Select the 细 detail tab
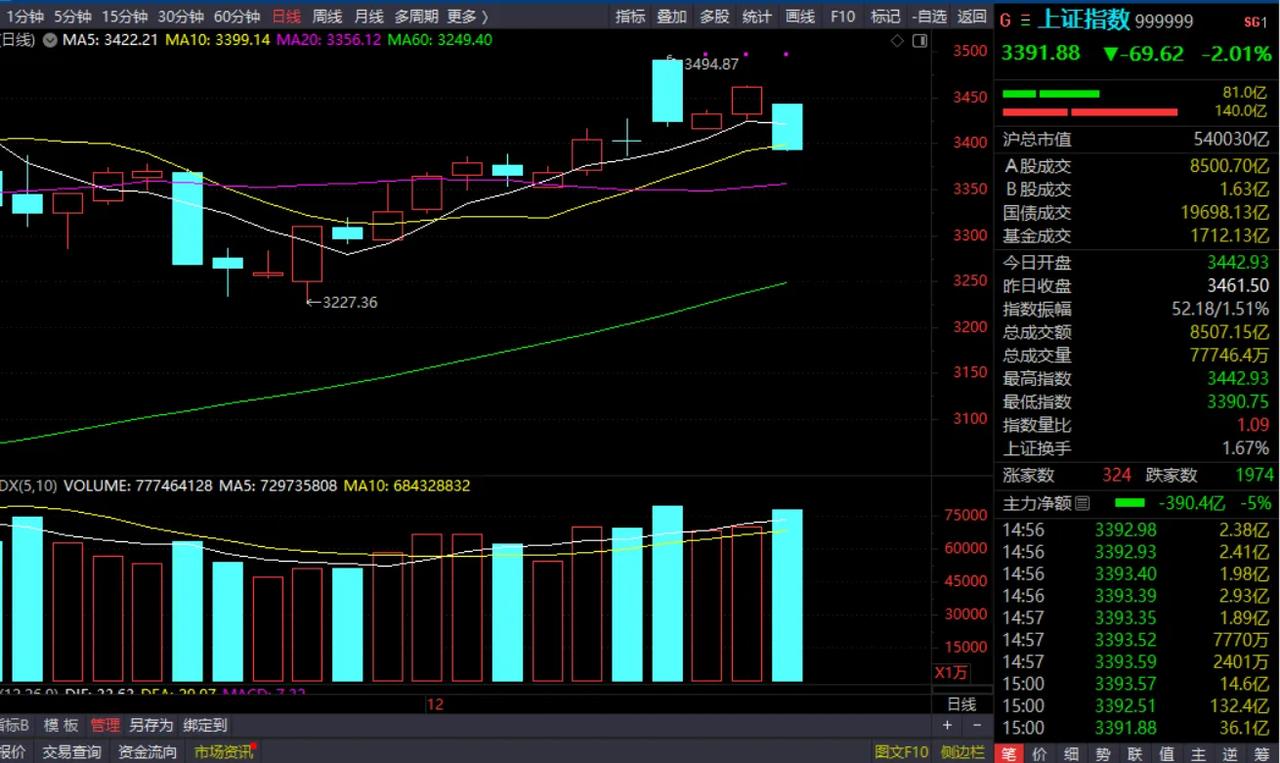The image size is (1280, 763). [x=1071, y=753]
